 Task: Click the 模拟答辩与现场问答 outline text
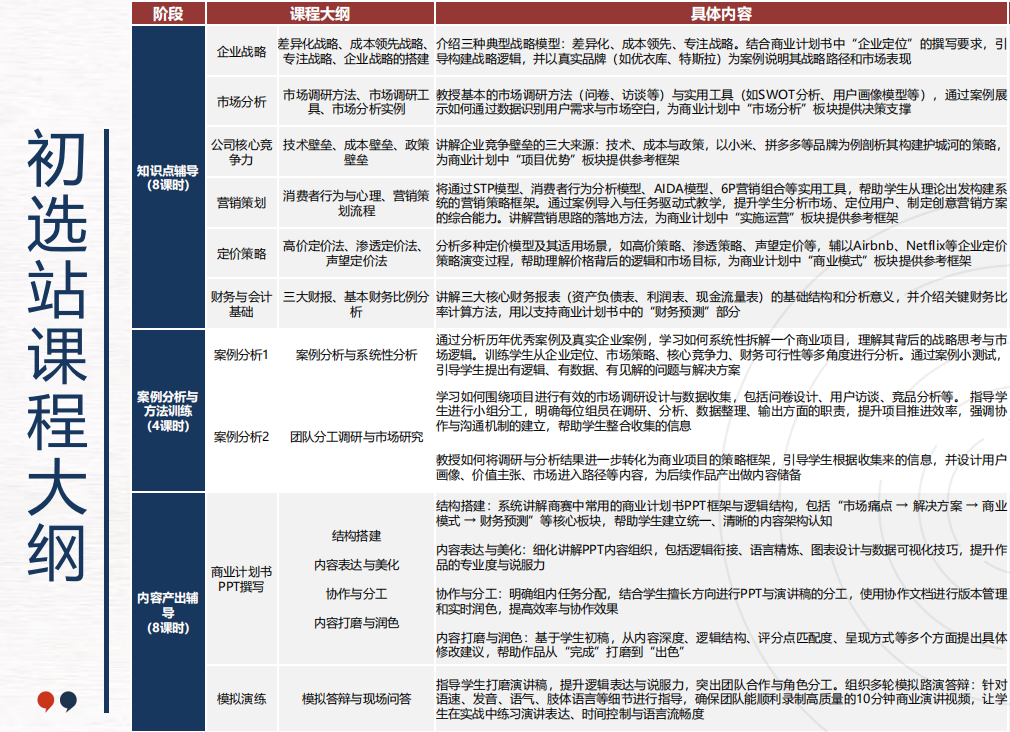point(357,699)
